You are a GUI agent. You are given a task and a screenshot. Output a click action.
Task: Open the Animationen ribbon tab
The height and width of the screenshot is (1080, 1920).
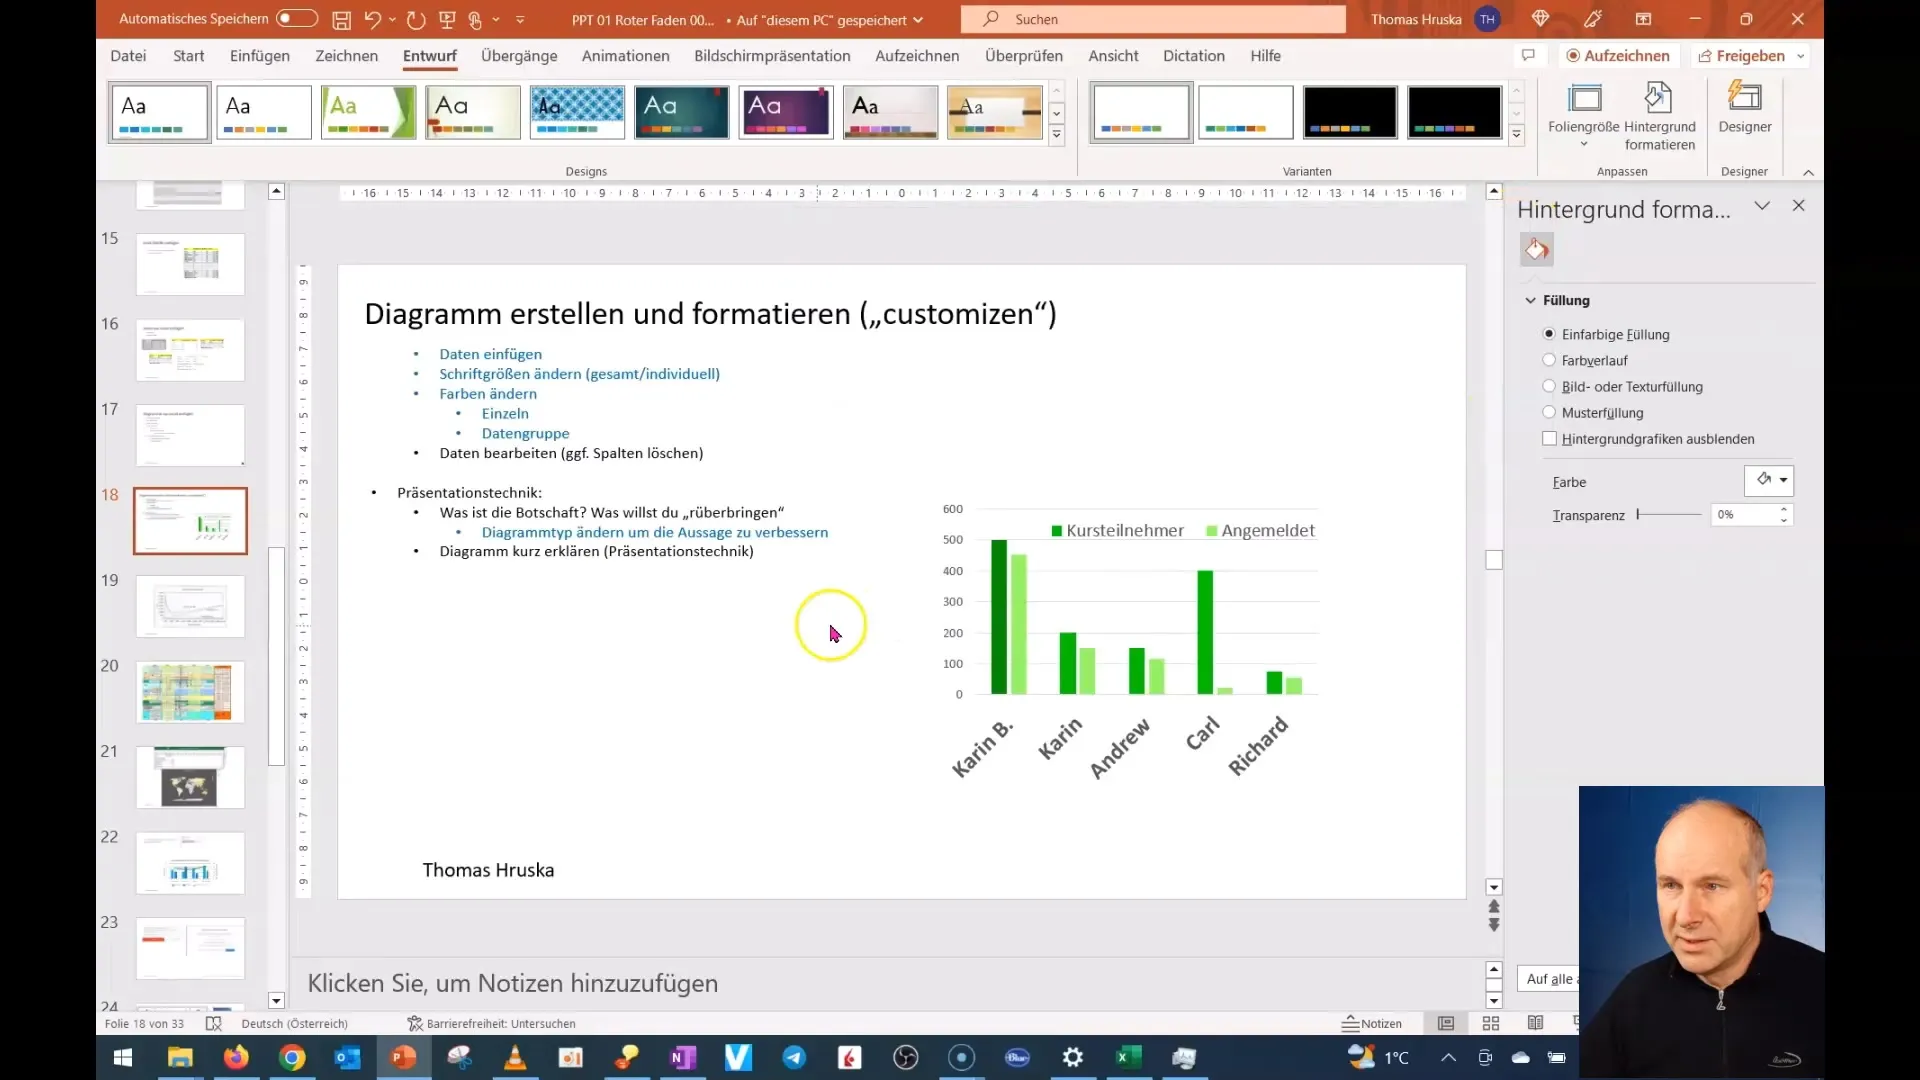point(625,55)
